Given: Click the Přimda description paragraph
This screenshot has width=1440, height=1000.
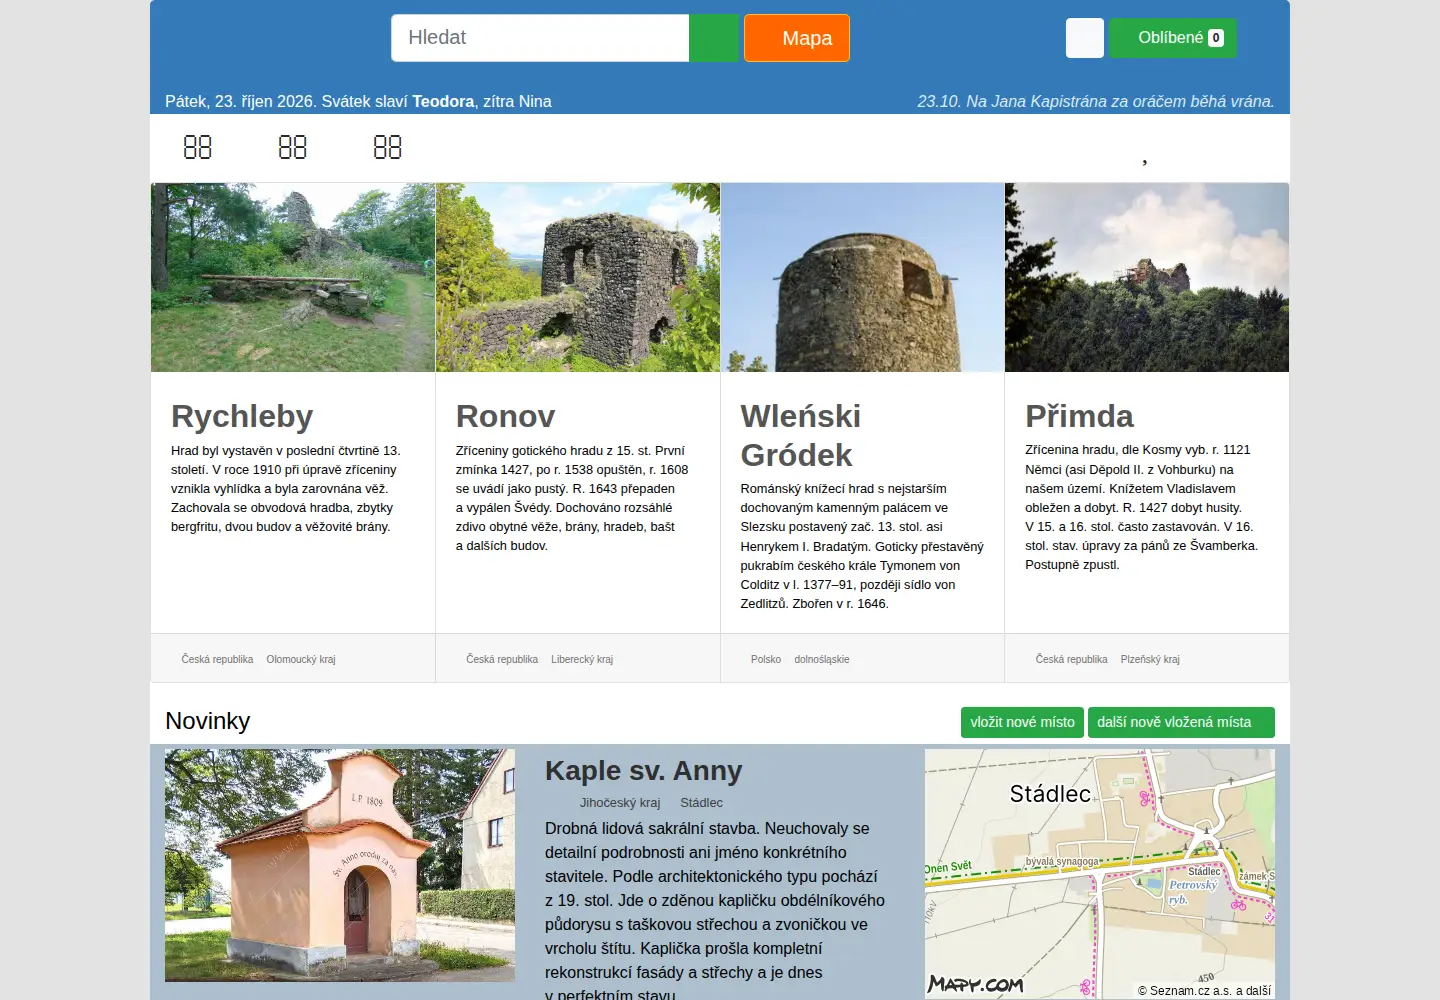Looking at the screenshot, I should (1141, 507).
